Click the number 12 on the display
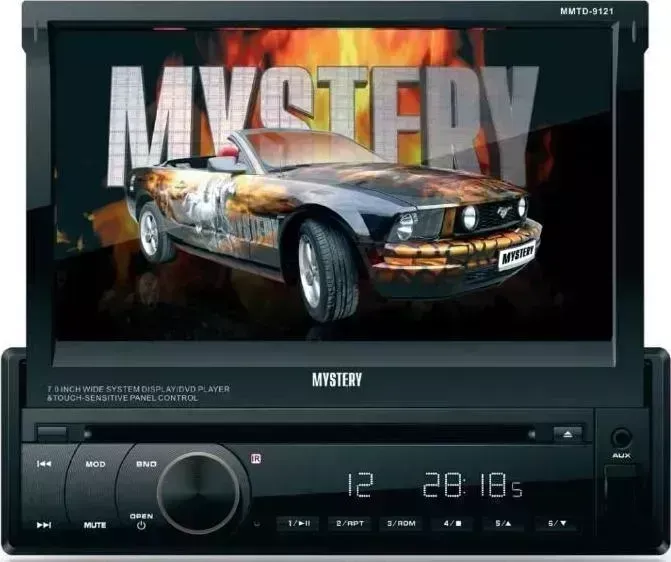Viewport: 671px width, 562px height. coord(359,485)
